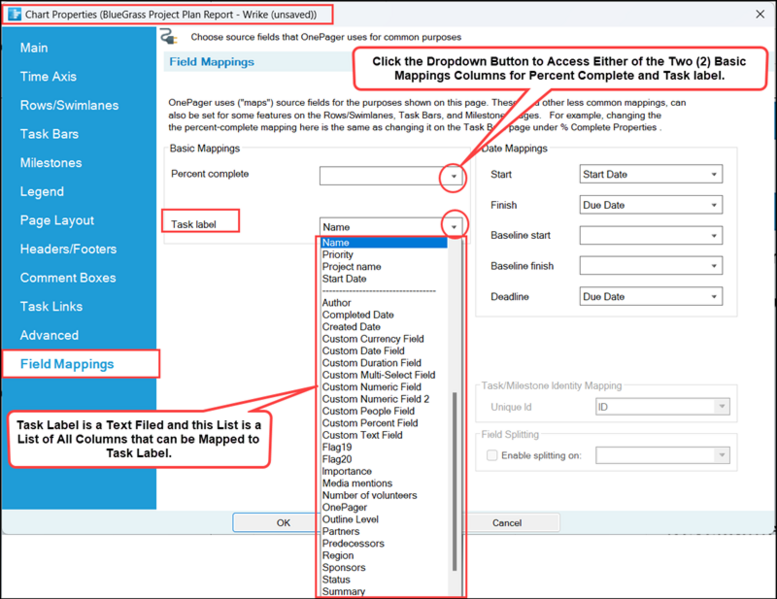Click the OnePager app icon in title bar

tap(14, 14)
